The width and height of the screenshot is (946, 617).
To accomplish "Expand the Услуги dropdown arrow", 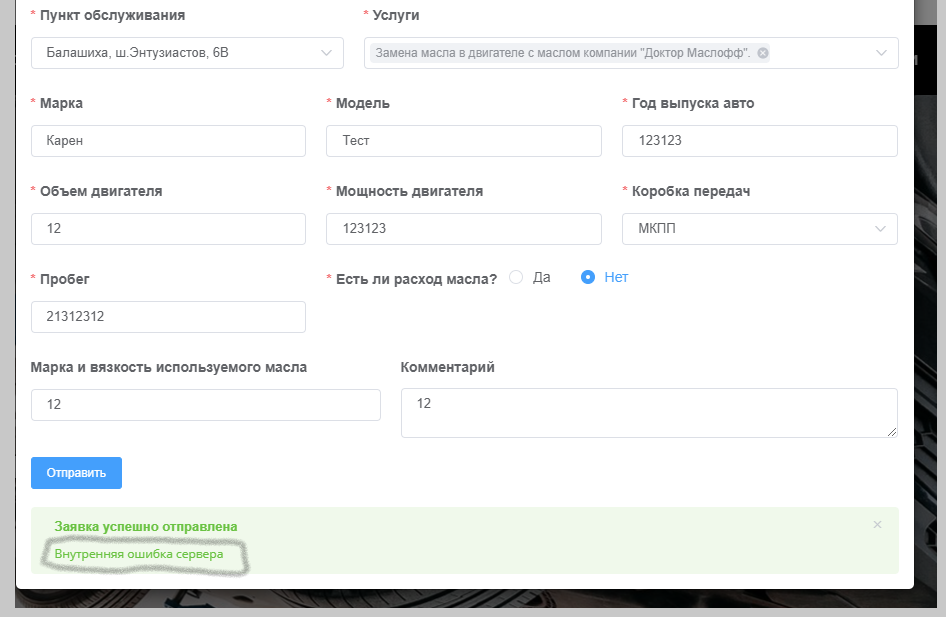I will [x=881, y=53].
